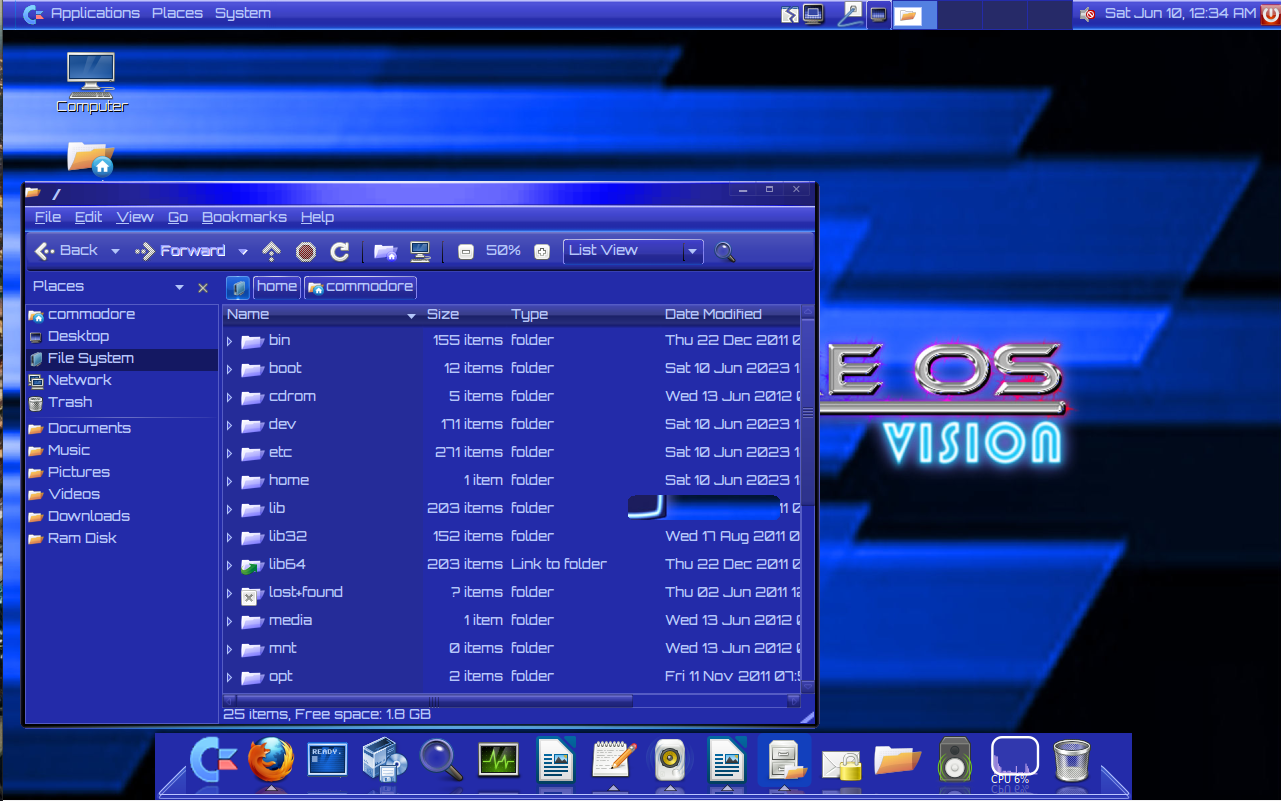Image resolution: width=1281 pixels, height=801 pixels.
Task: Open the Bookmarks menu
Action: click(244, 217)
